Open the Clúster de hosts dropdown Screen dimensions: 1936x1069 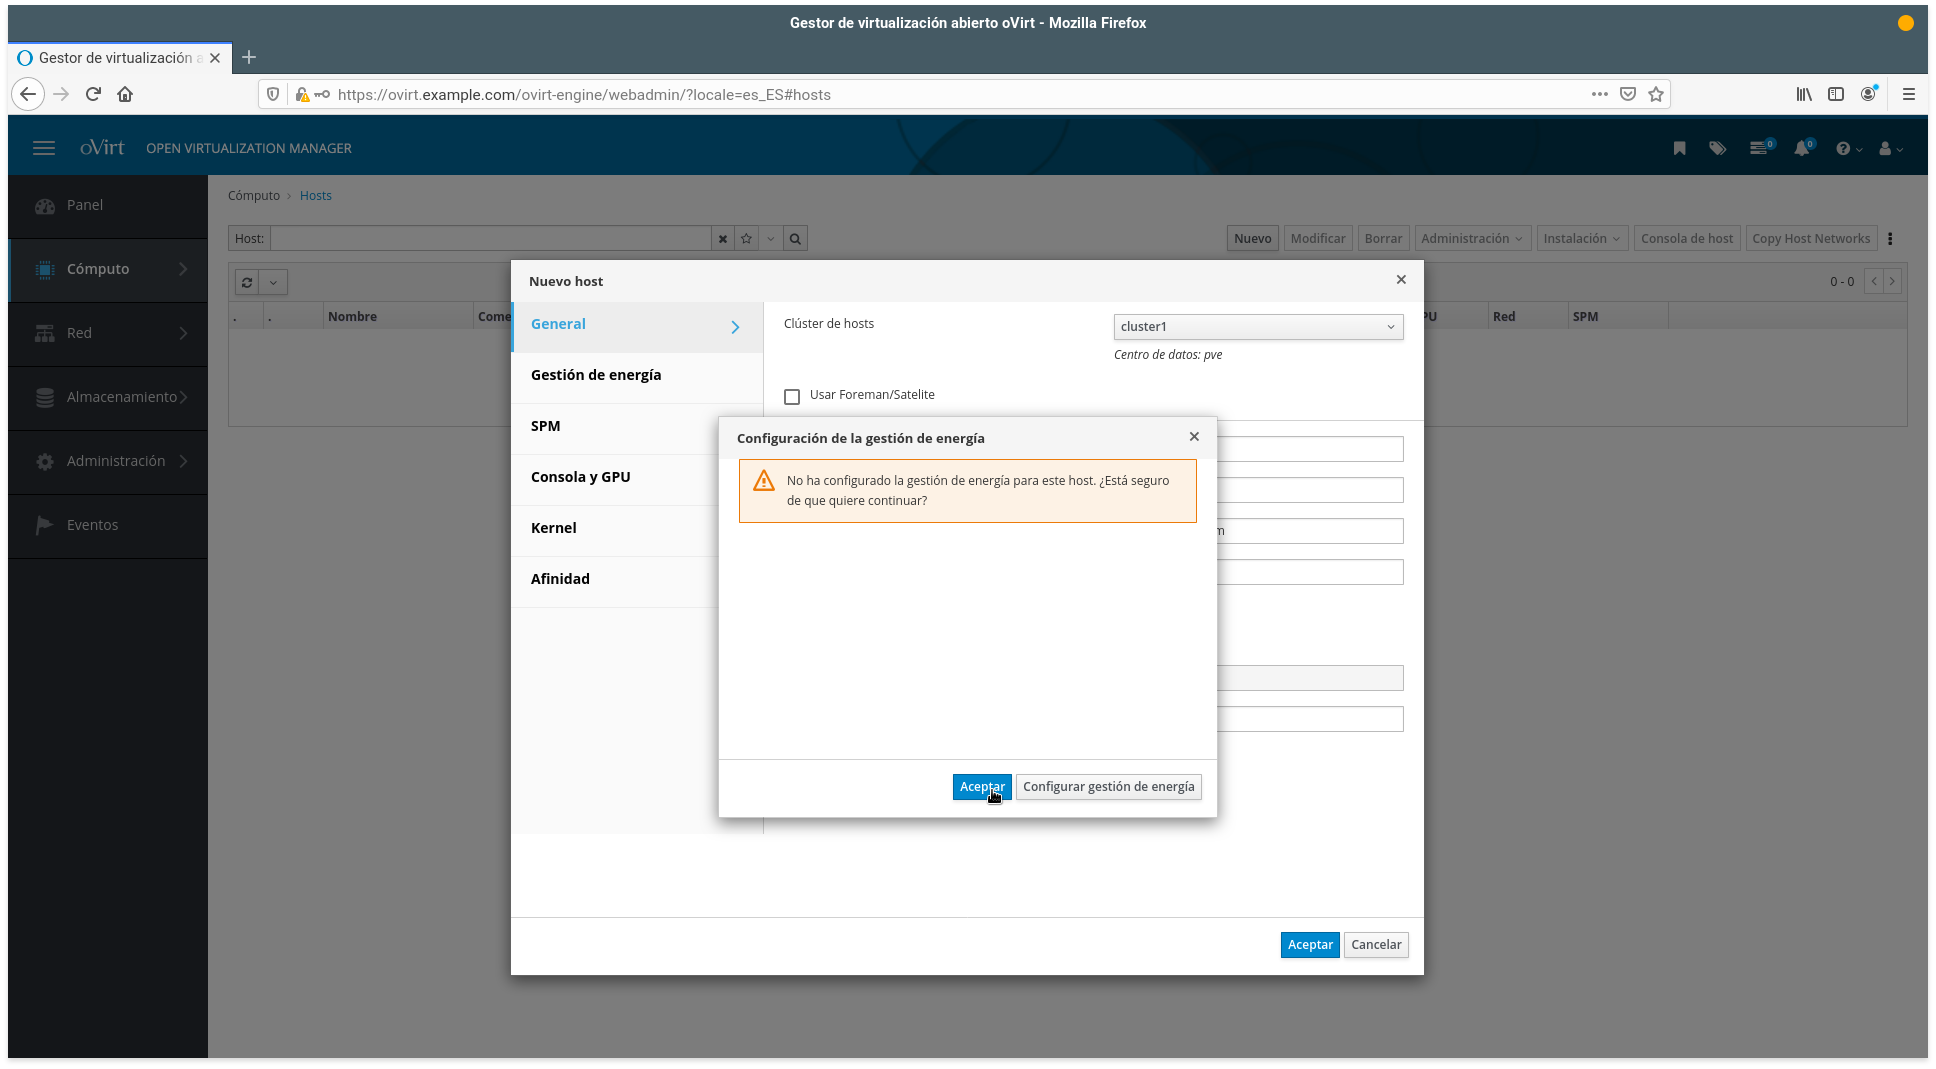(x=1258, y=327)
